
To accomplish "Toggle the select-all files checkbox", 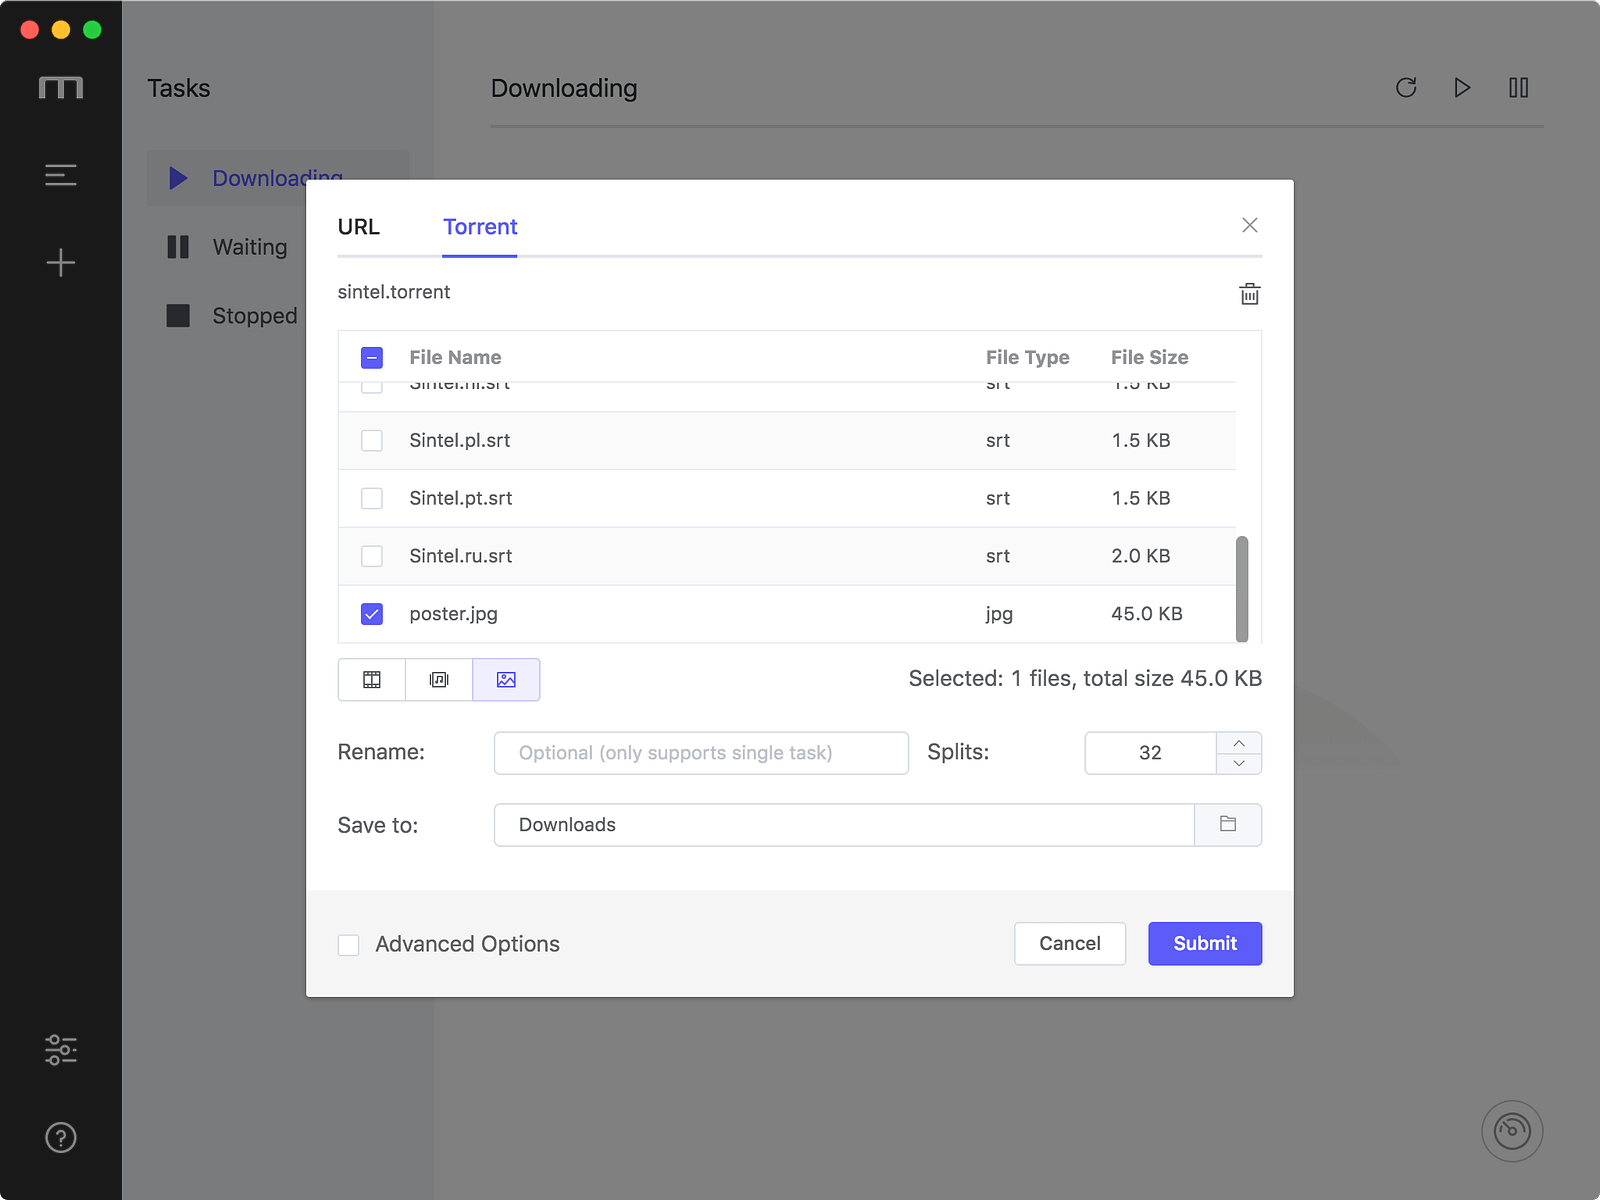I will [x=372, y=357].
